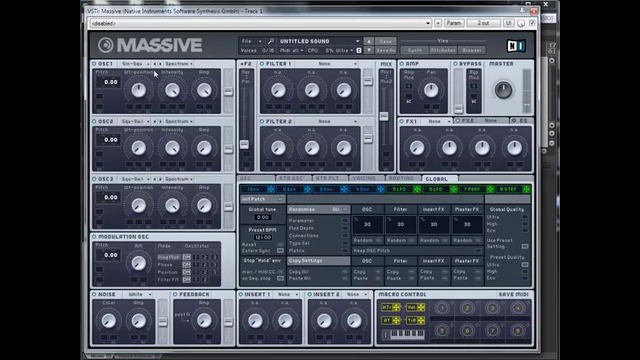Switch to Attributes view
Viewport: 640px width, 360px height.
click(443, 50)
